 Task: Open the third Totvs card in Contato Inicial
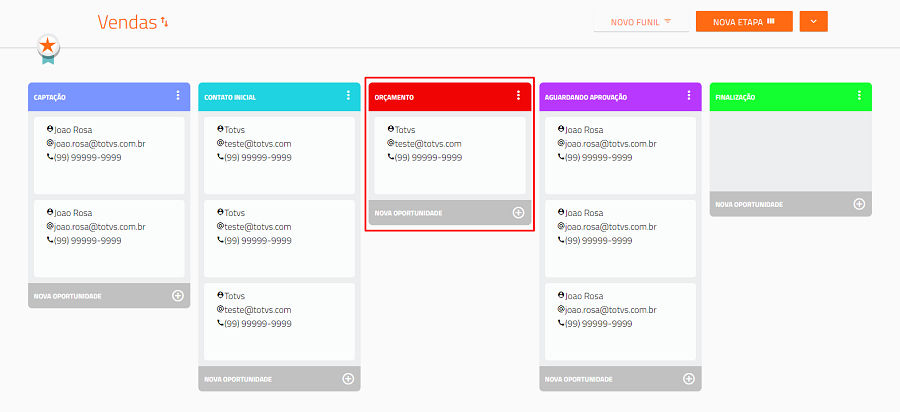point(280,322)
